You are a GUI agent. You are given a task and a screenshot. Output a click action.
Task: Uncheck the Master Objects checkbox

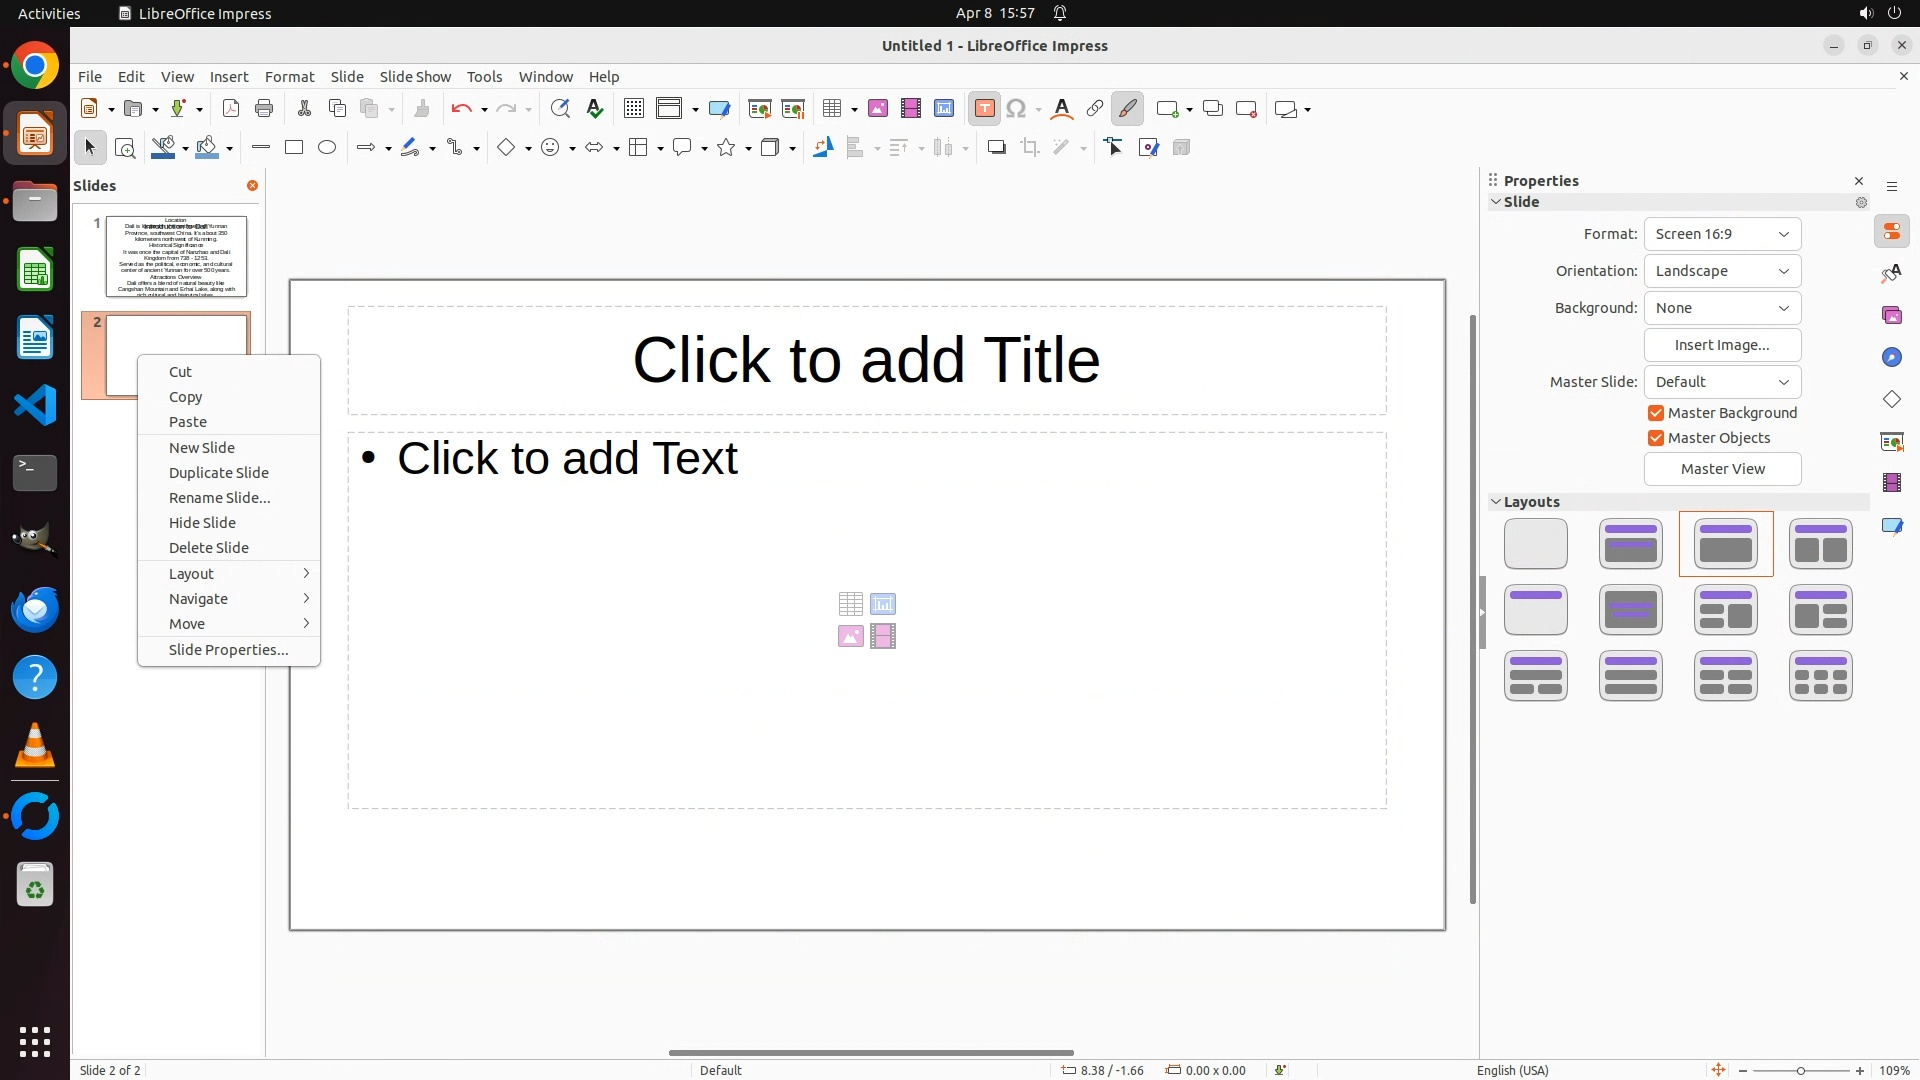point(1656,438)
